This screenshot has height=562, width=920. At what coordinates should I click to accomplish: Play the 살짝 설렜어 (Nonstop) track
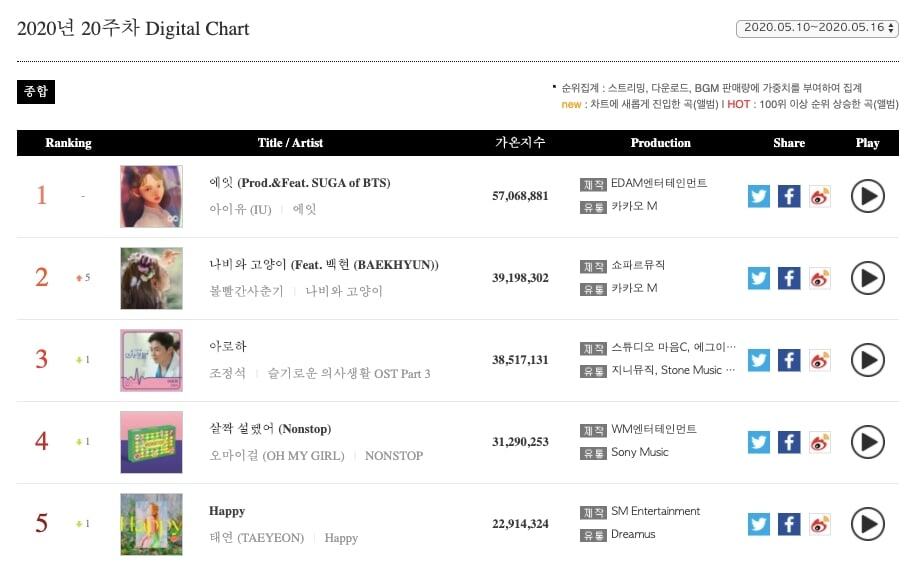coord(867,442)
